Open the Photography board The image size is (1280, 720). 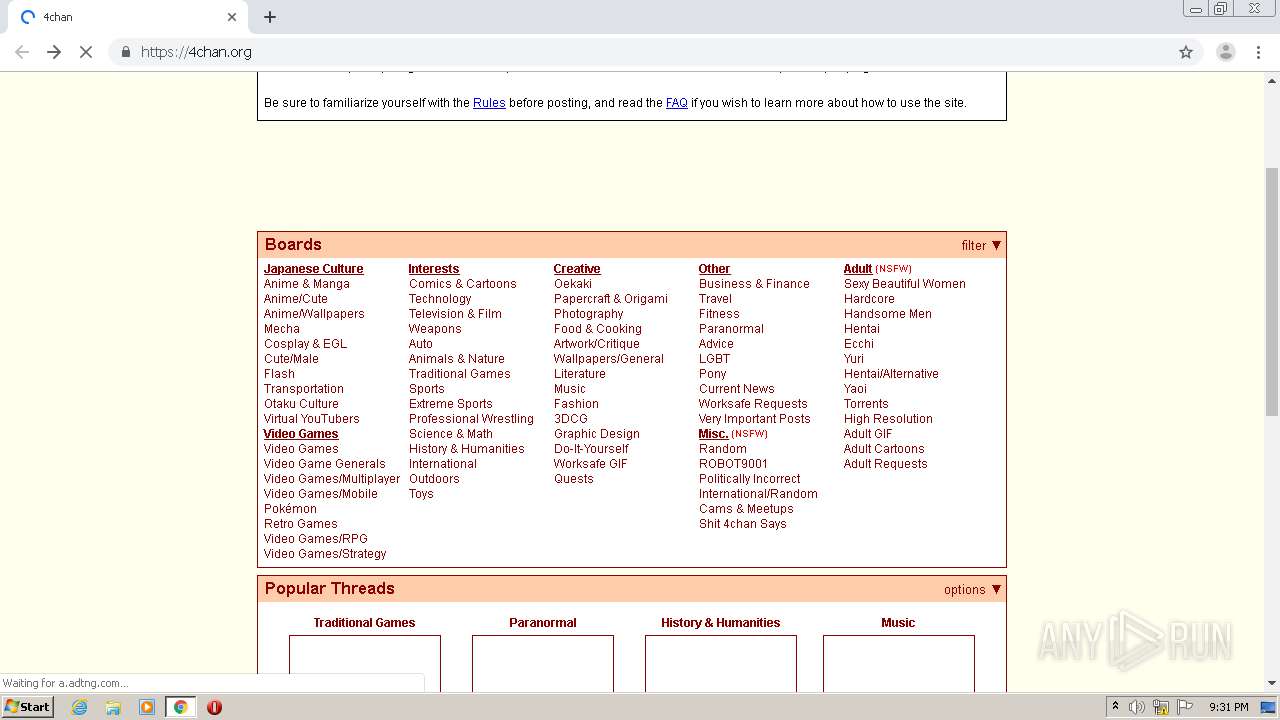click(x=589, y=314)
